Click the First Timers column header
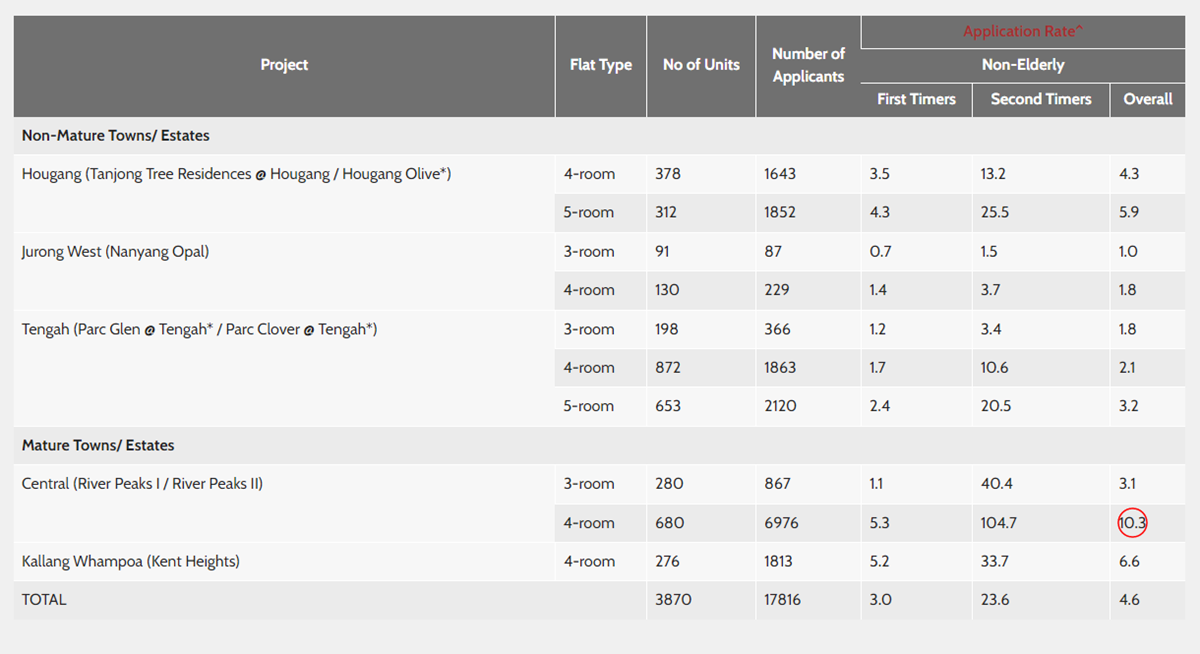1200x654 pixels. 916,99
